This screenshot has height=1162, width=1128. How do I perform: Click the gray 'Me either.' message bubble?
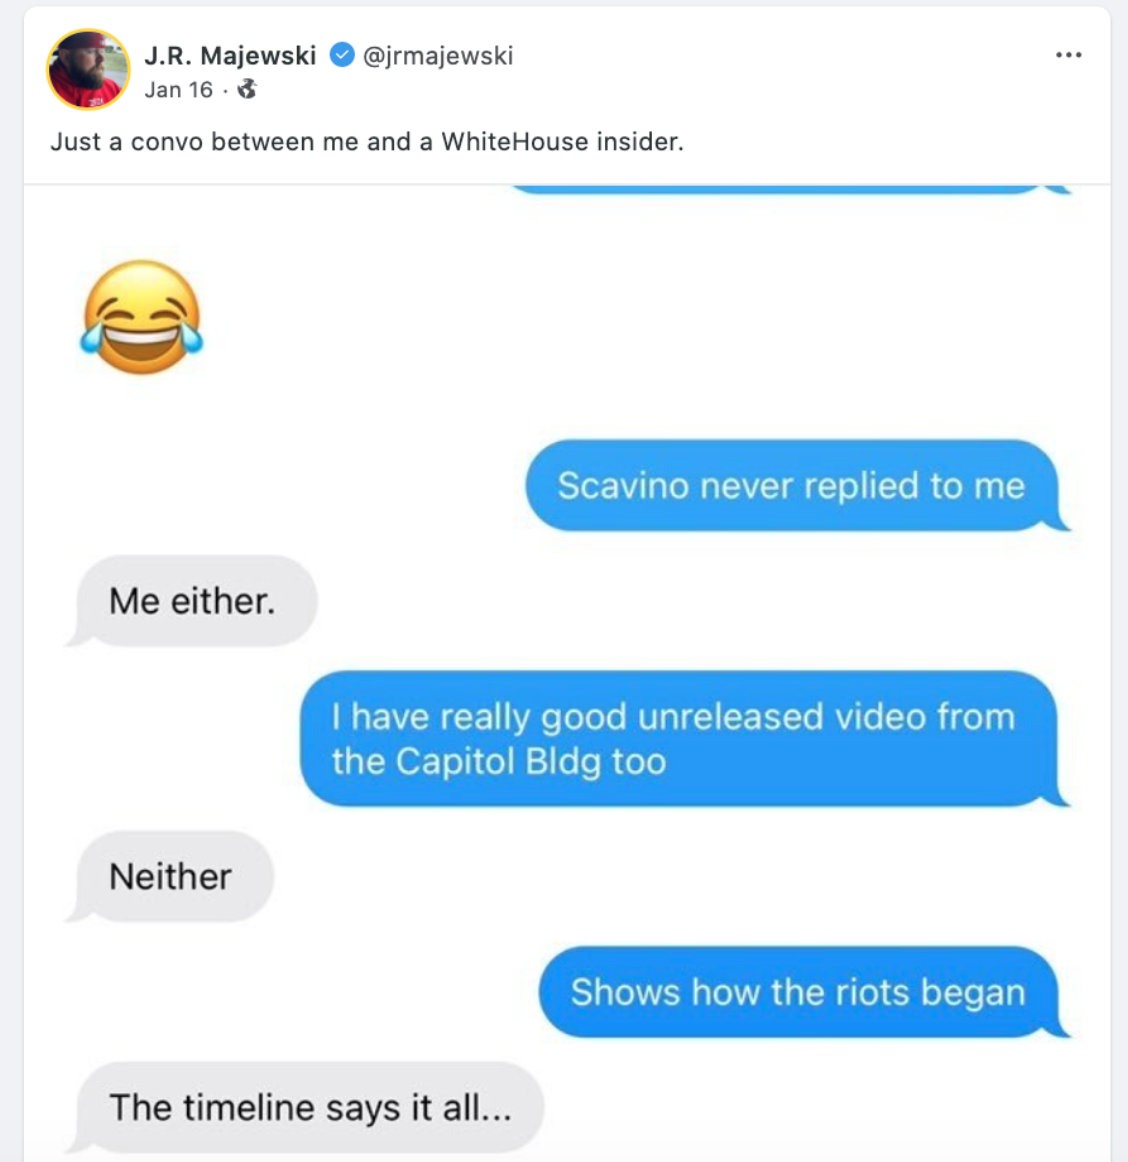coord(192,601)
